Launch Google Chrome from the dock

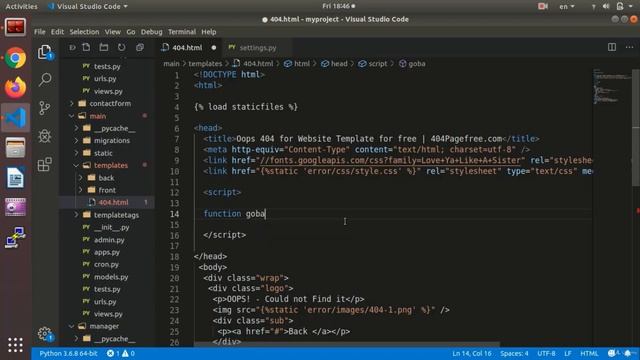[x=16, y=58]
